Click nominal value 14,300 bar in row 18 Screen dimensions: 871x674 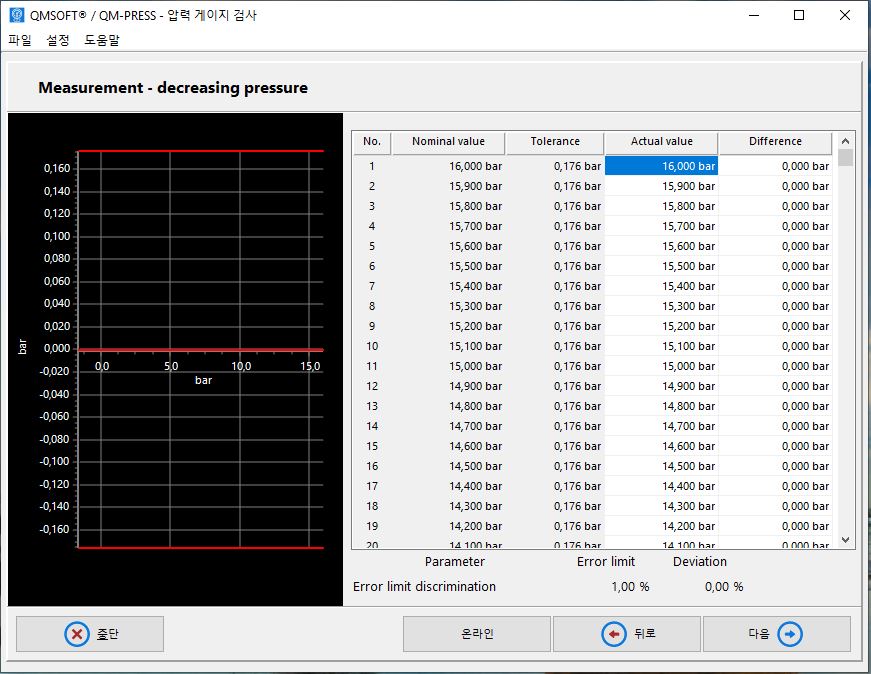click(x=448, y=506)
